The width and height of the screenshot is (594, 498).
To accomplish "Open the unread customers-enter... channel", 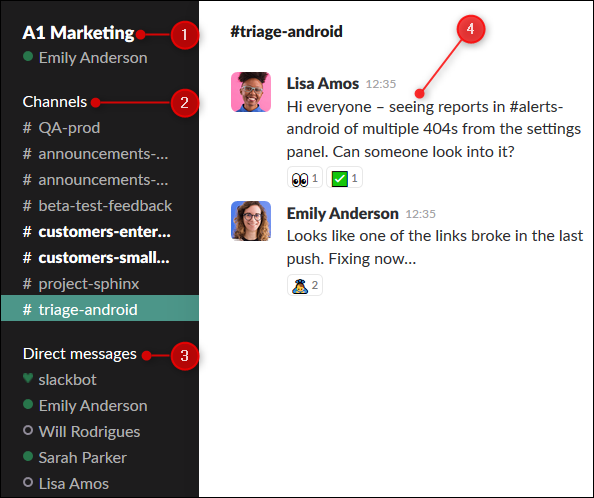I will point(100,232).
